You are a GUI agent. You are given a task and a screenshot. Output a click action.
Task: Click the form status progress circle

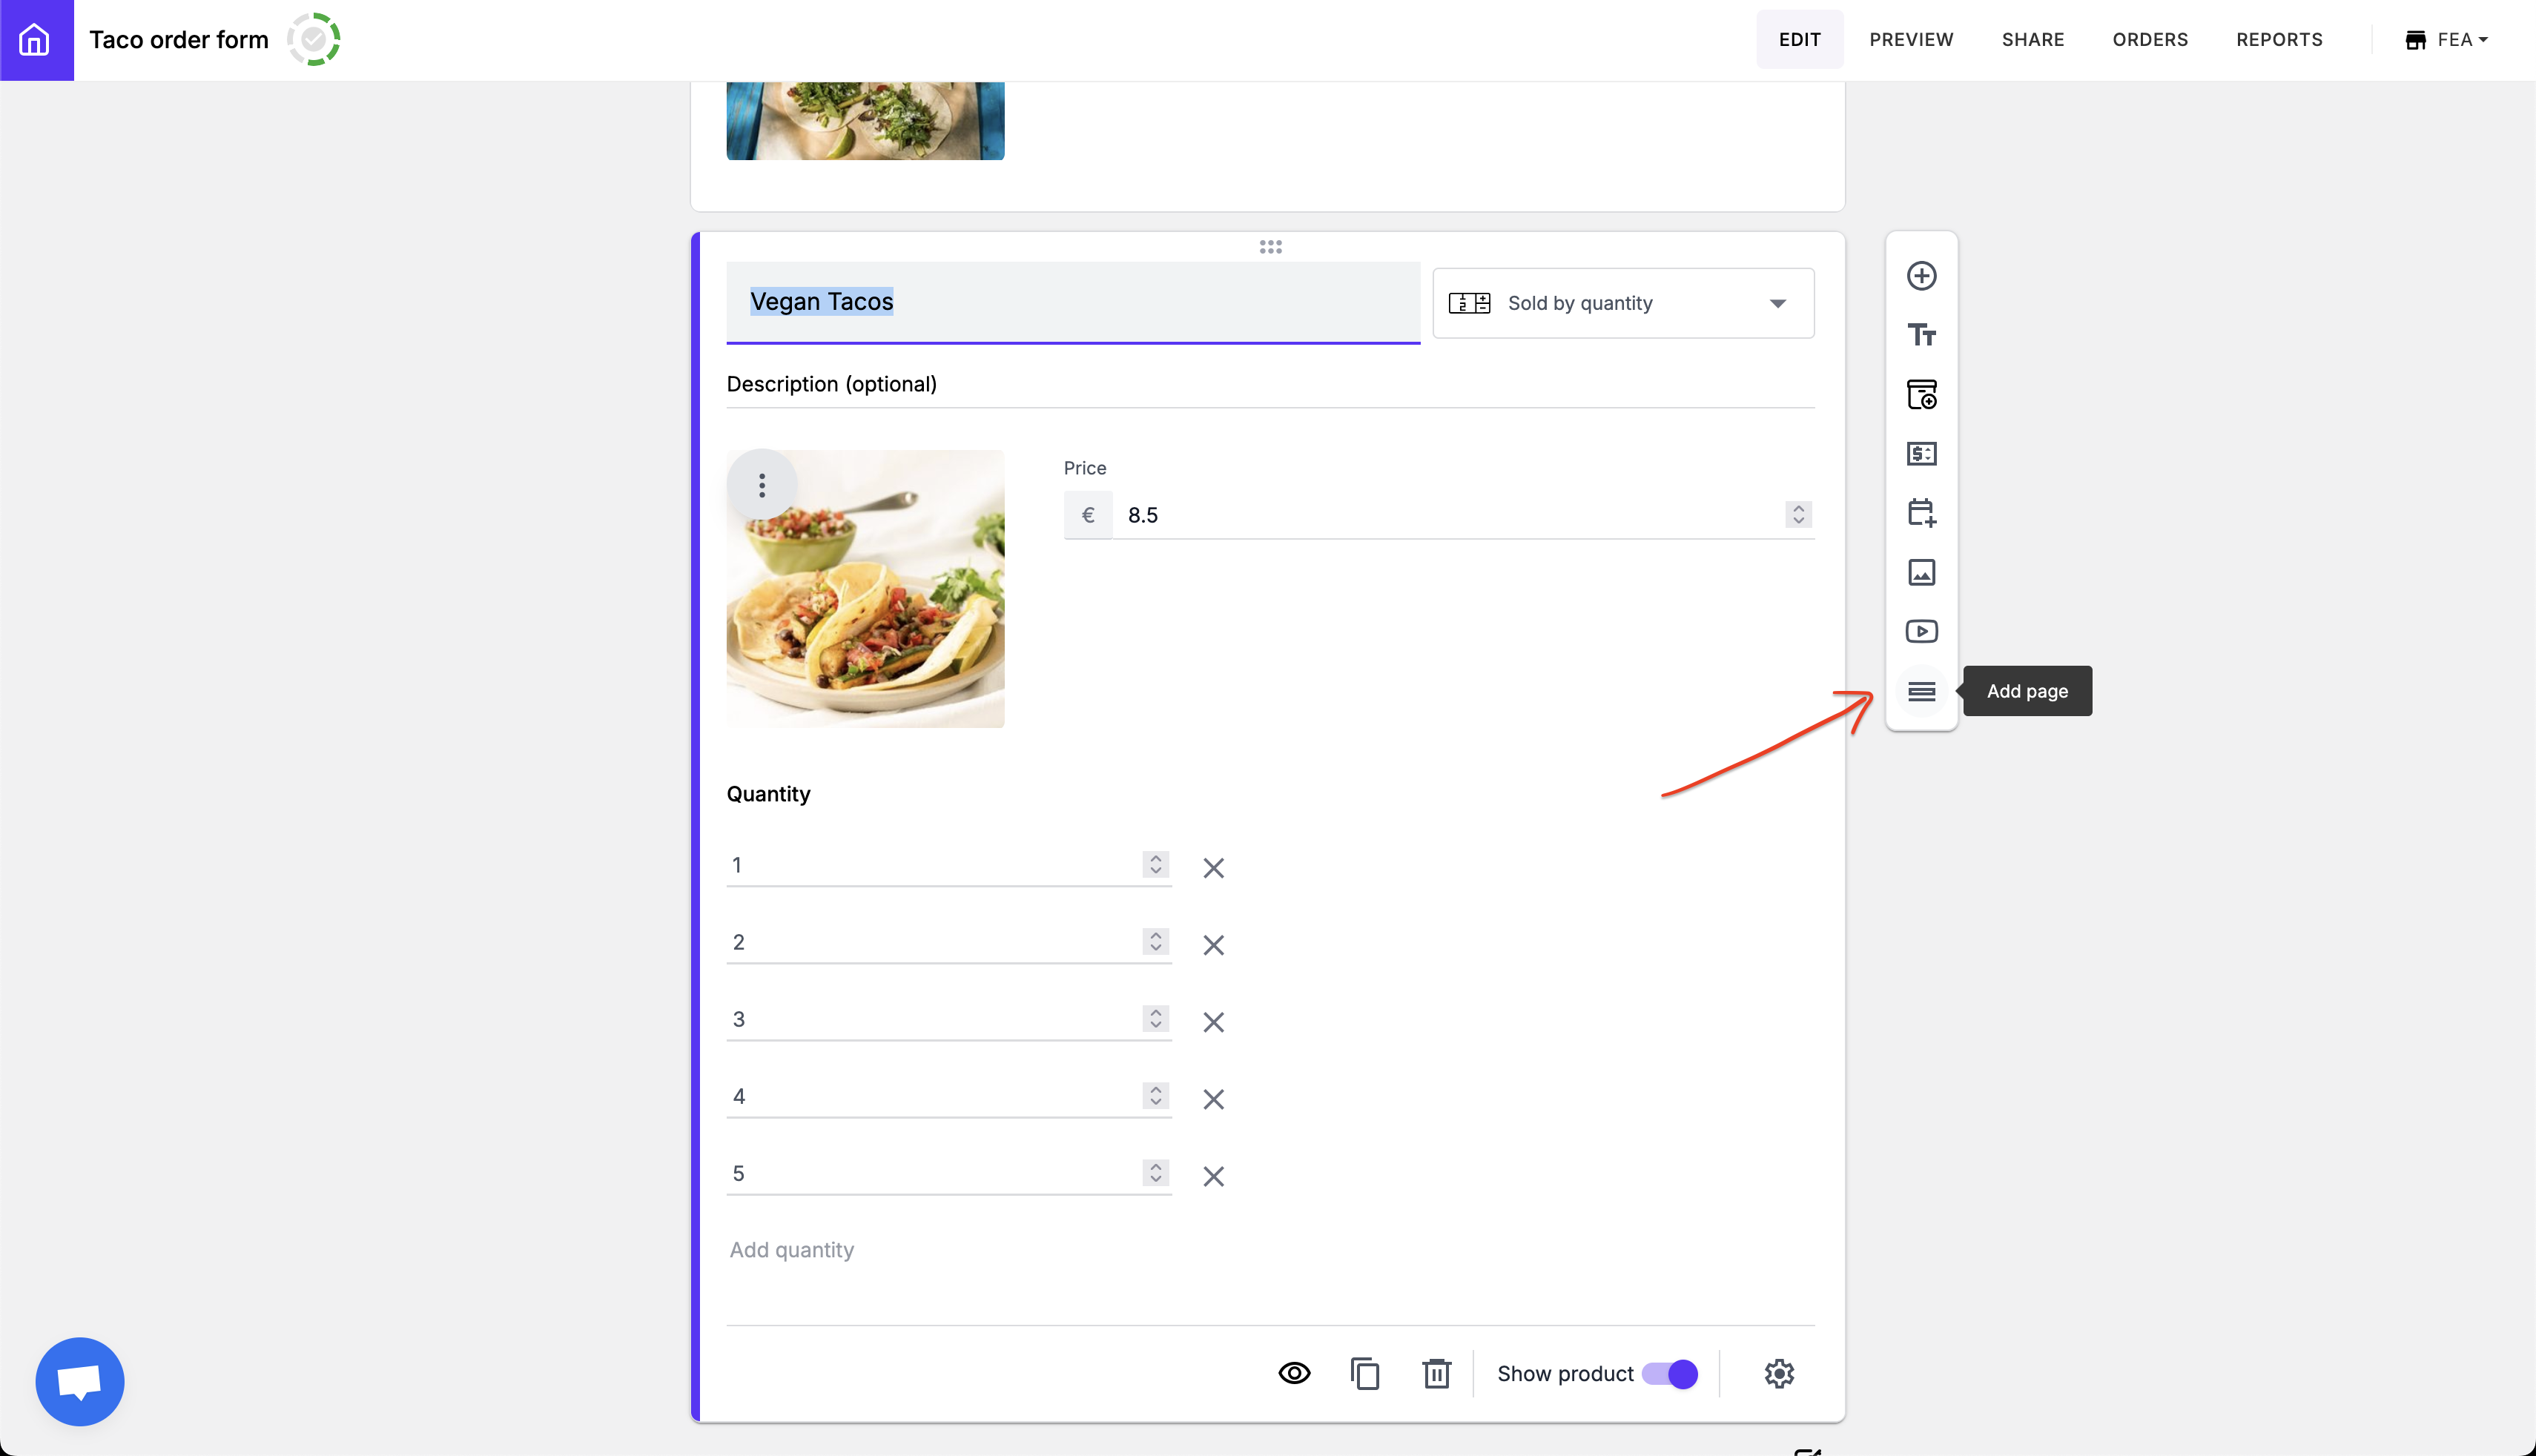pyautogui.click(x=314, y=40)
